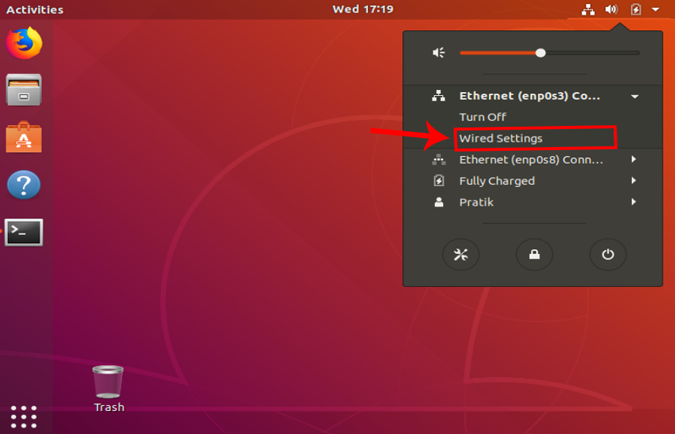Viewport: 675px width, 434px height.
Task: Open the Help icon in the dock
Action: pos(24,185)
